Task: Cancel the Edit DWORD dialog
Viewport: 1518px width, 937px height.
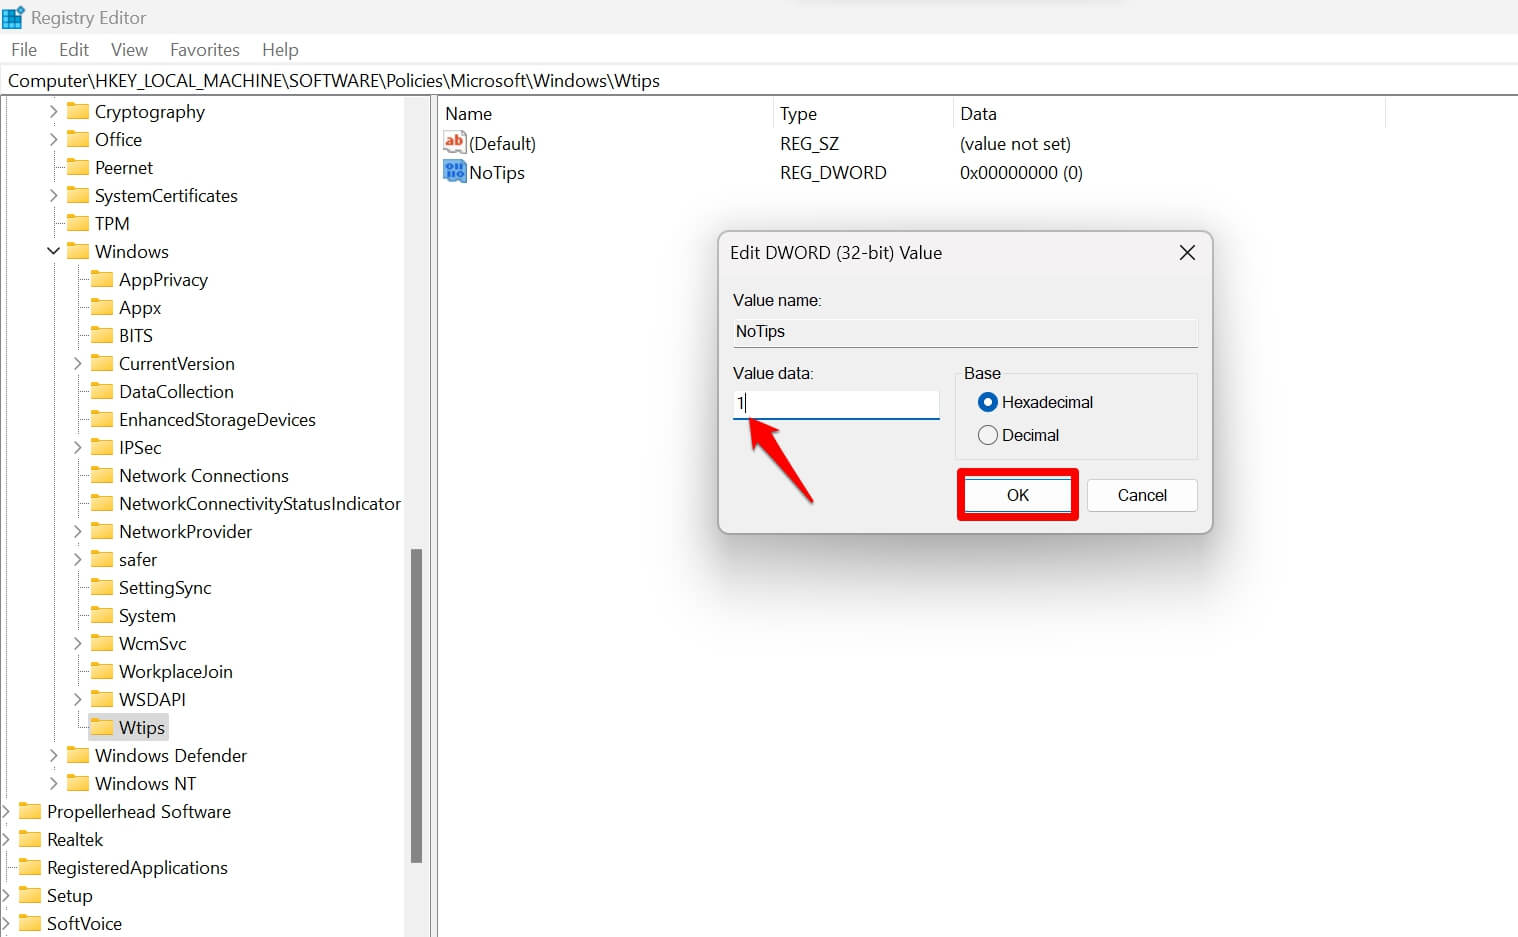Action: (1142, 495)
